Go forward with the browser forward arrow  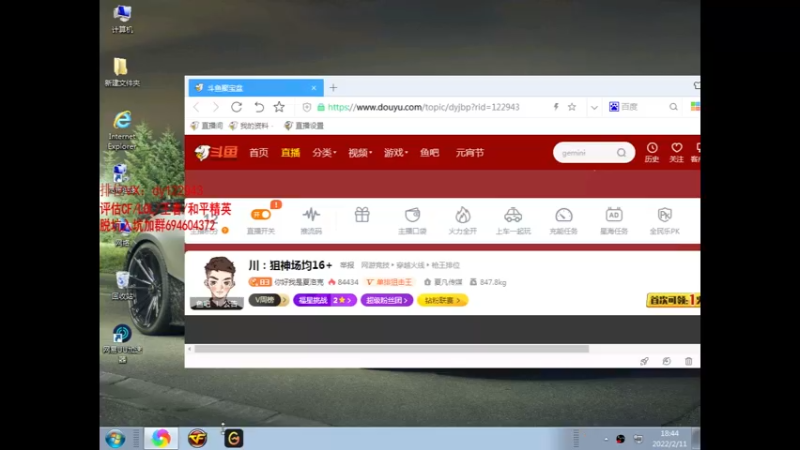coord(215,107)
